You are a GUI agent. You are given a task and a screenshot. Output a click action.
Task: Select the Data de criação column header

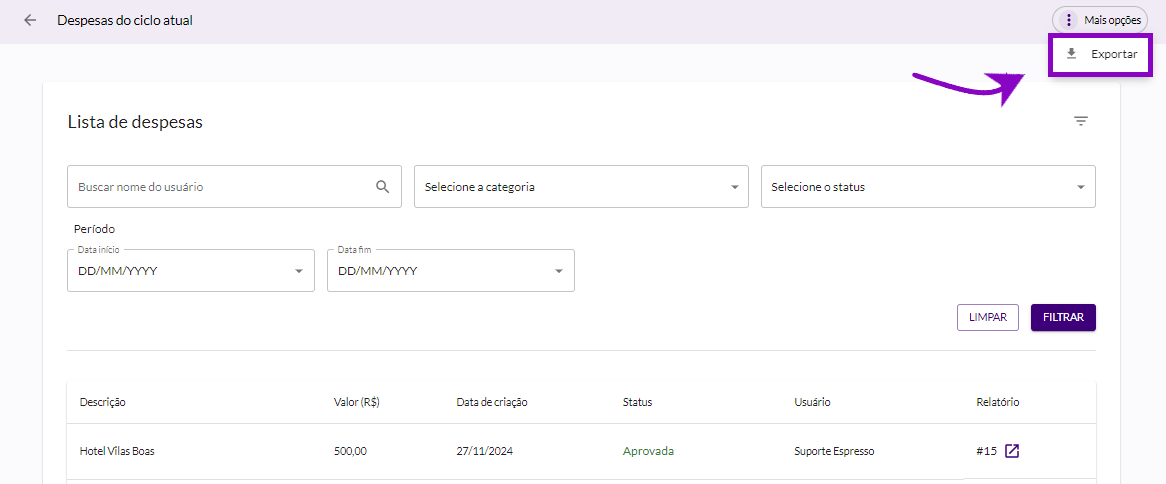tap(492, 402)
